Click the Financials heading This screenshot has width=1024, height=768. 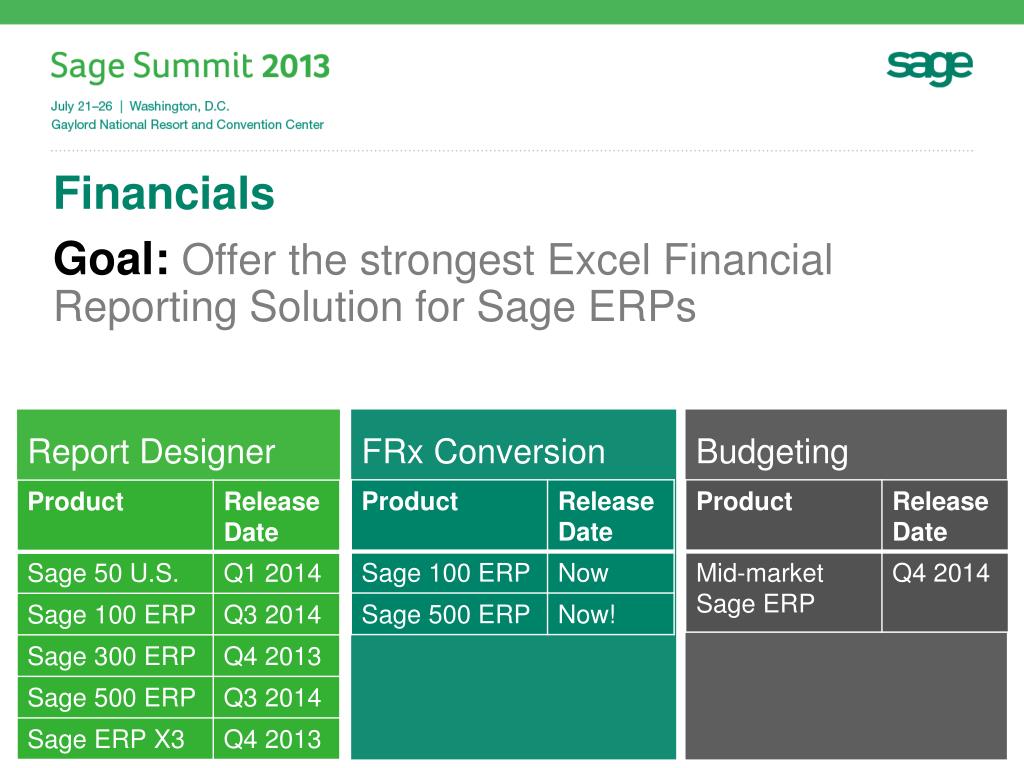(164, 193)
